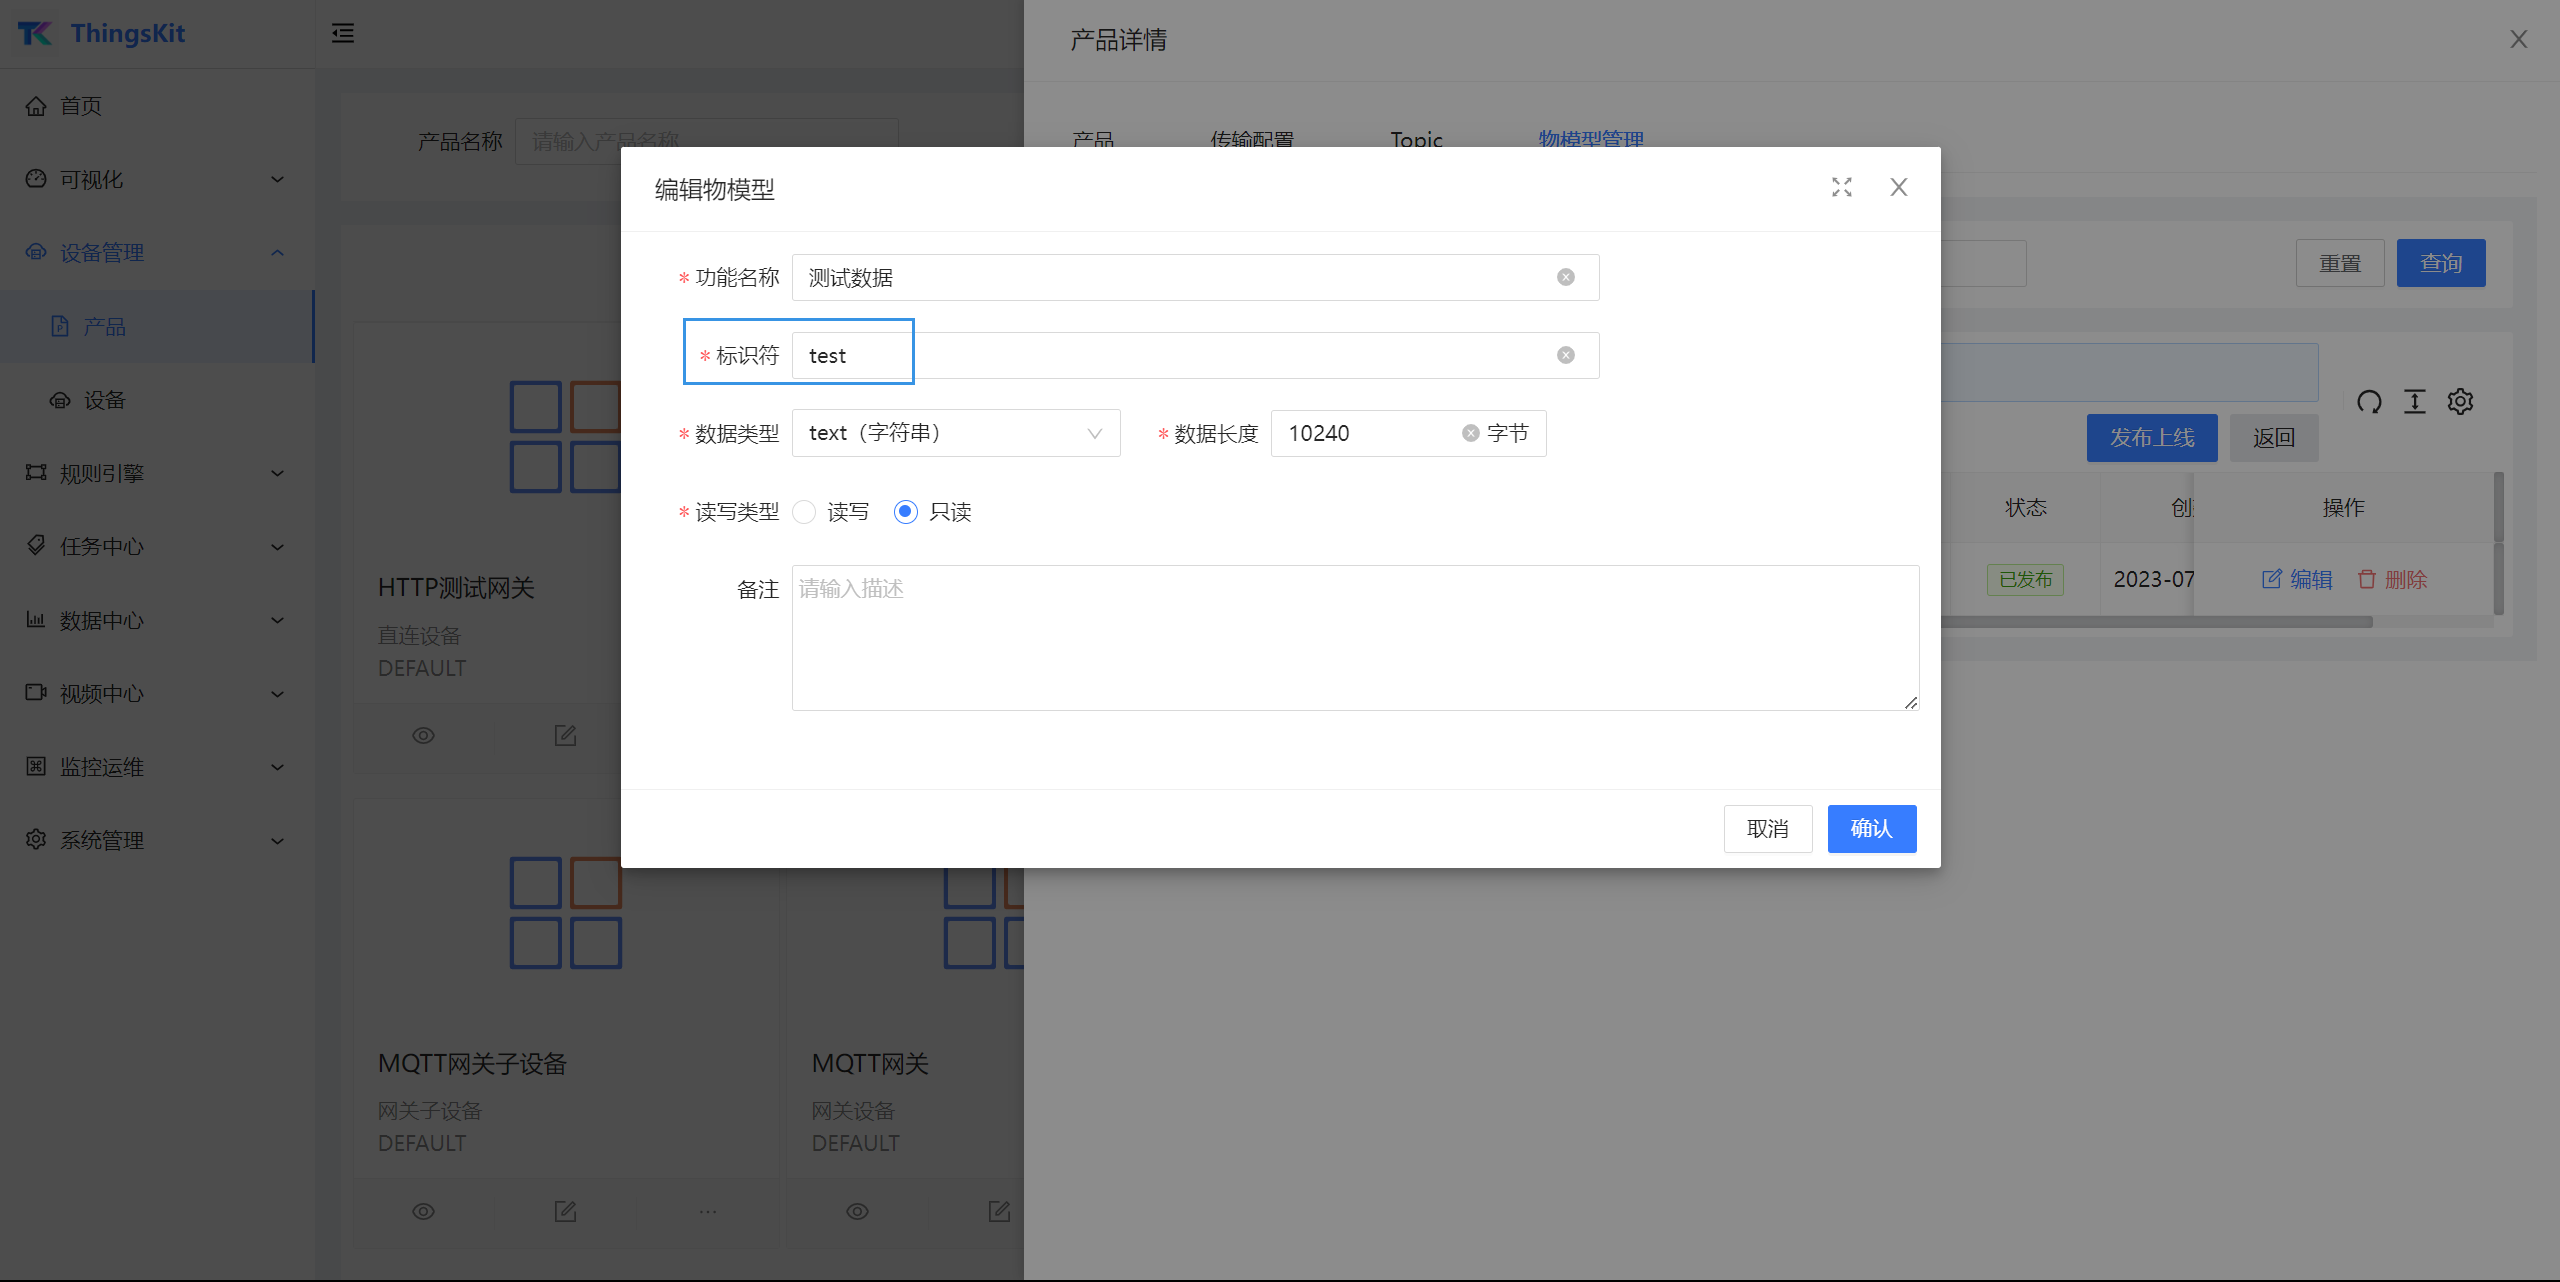Image resolution: width=2560 pixels, height=1282 pixels.
Task: Select the 只读 radio option
Action: click(906, 512)
